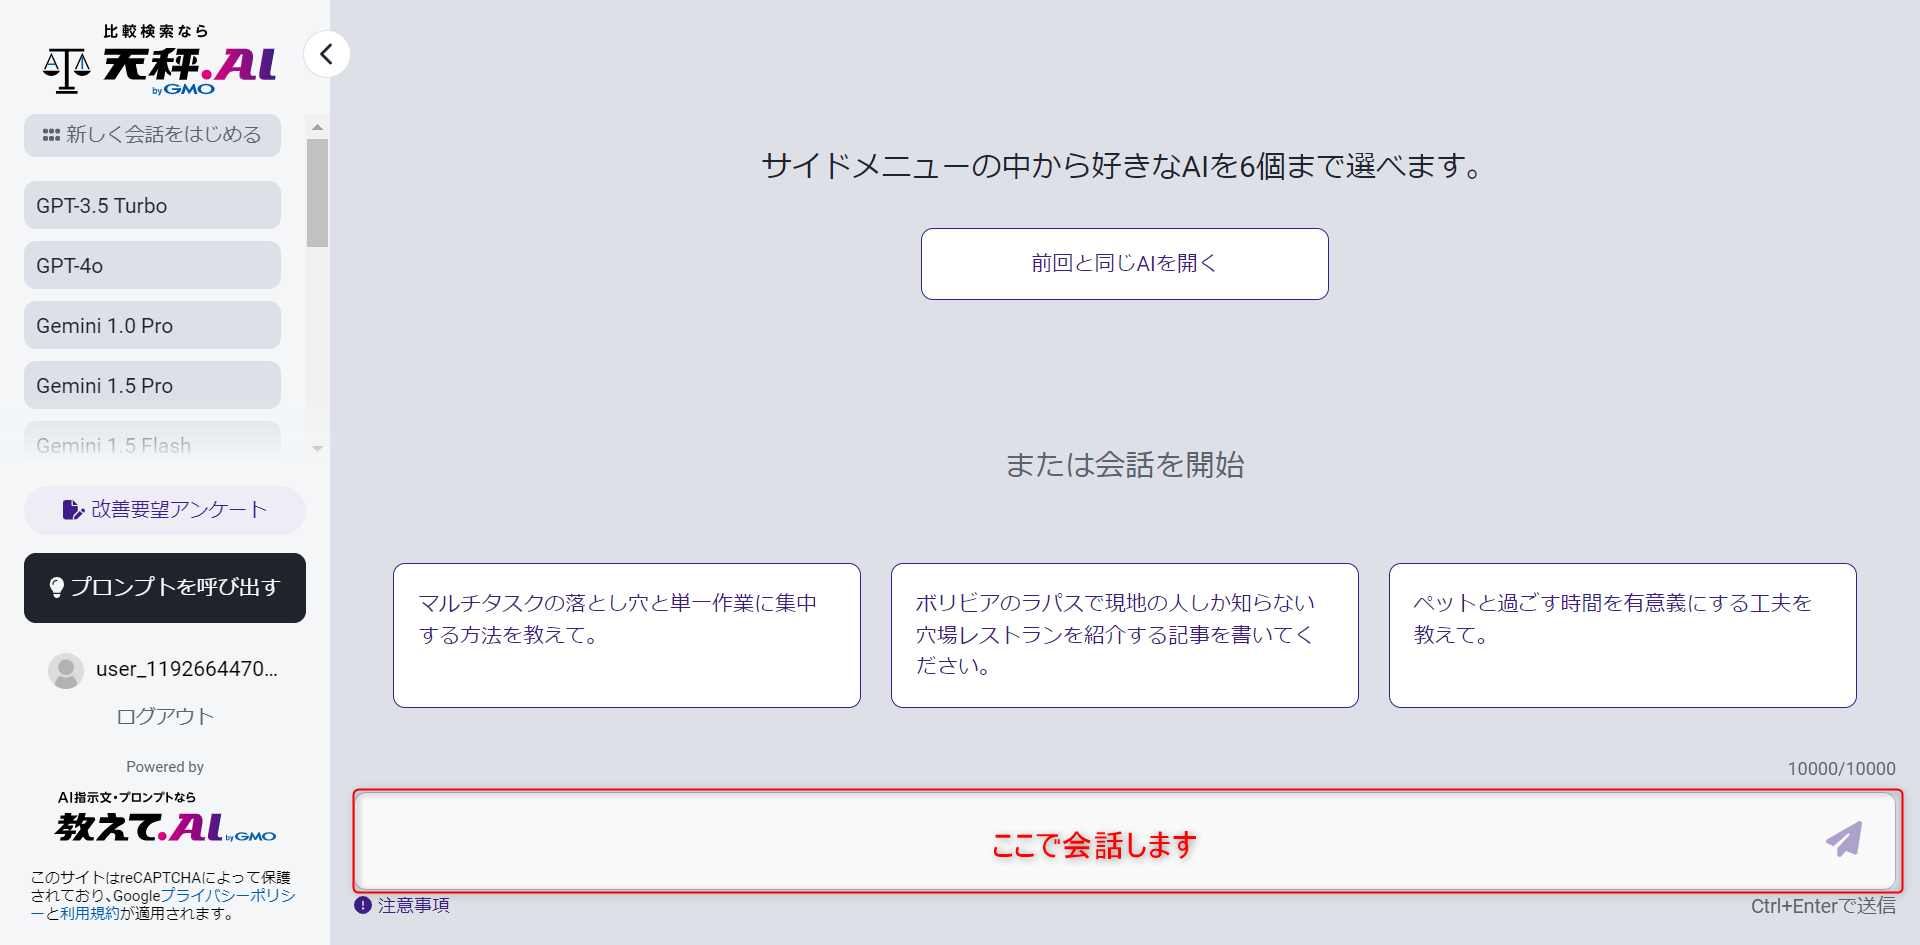Choose the マルチタスクの落とし穴 suggestion card
Screen dimensions: 1920x945
[x=627, y=635]
